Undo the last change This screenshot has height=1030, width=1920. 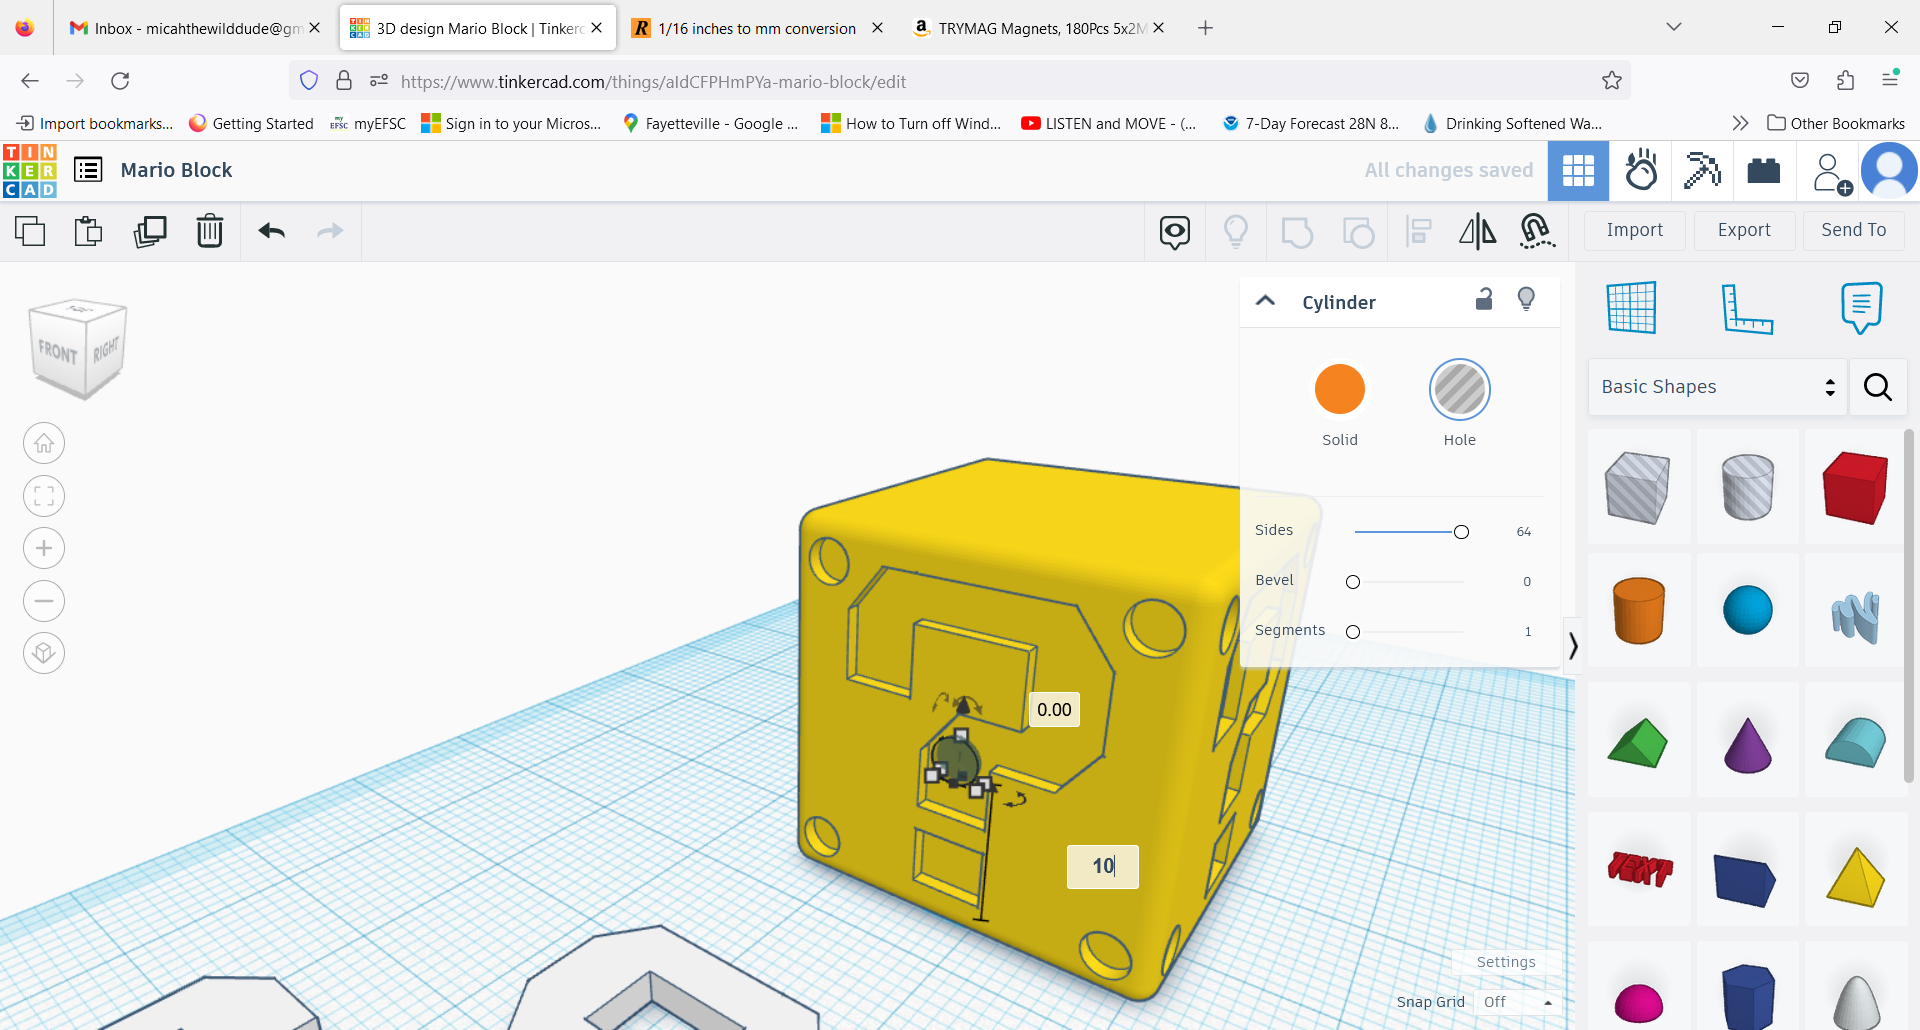coord(271,231)
